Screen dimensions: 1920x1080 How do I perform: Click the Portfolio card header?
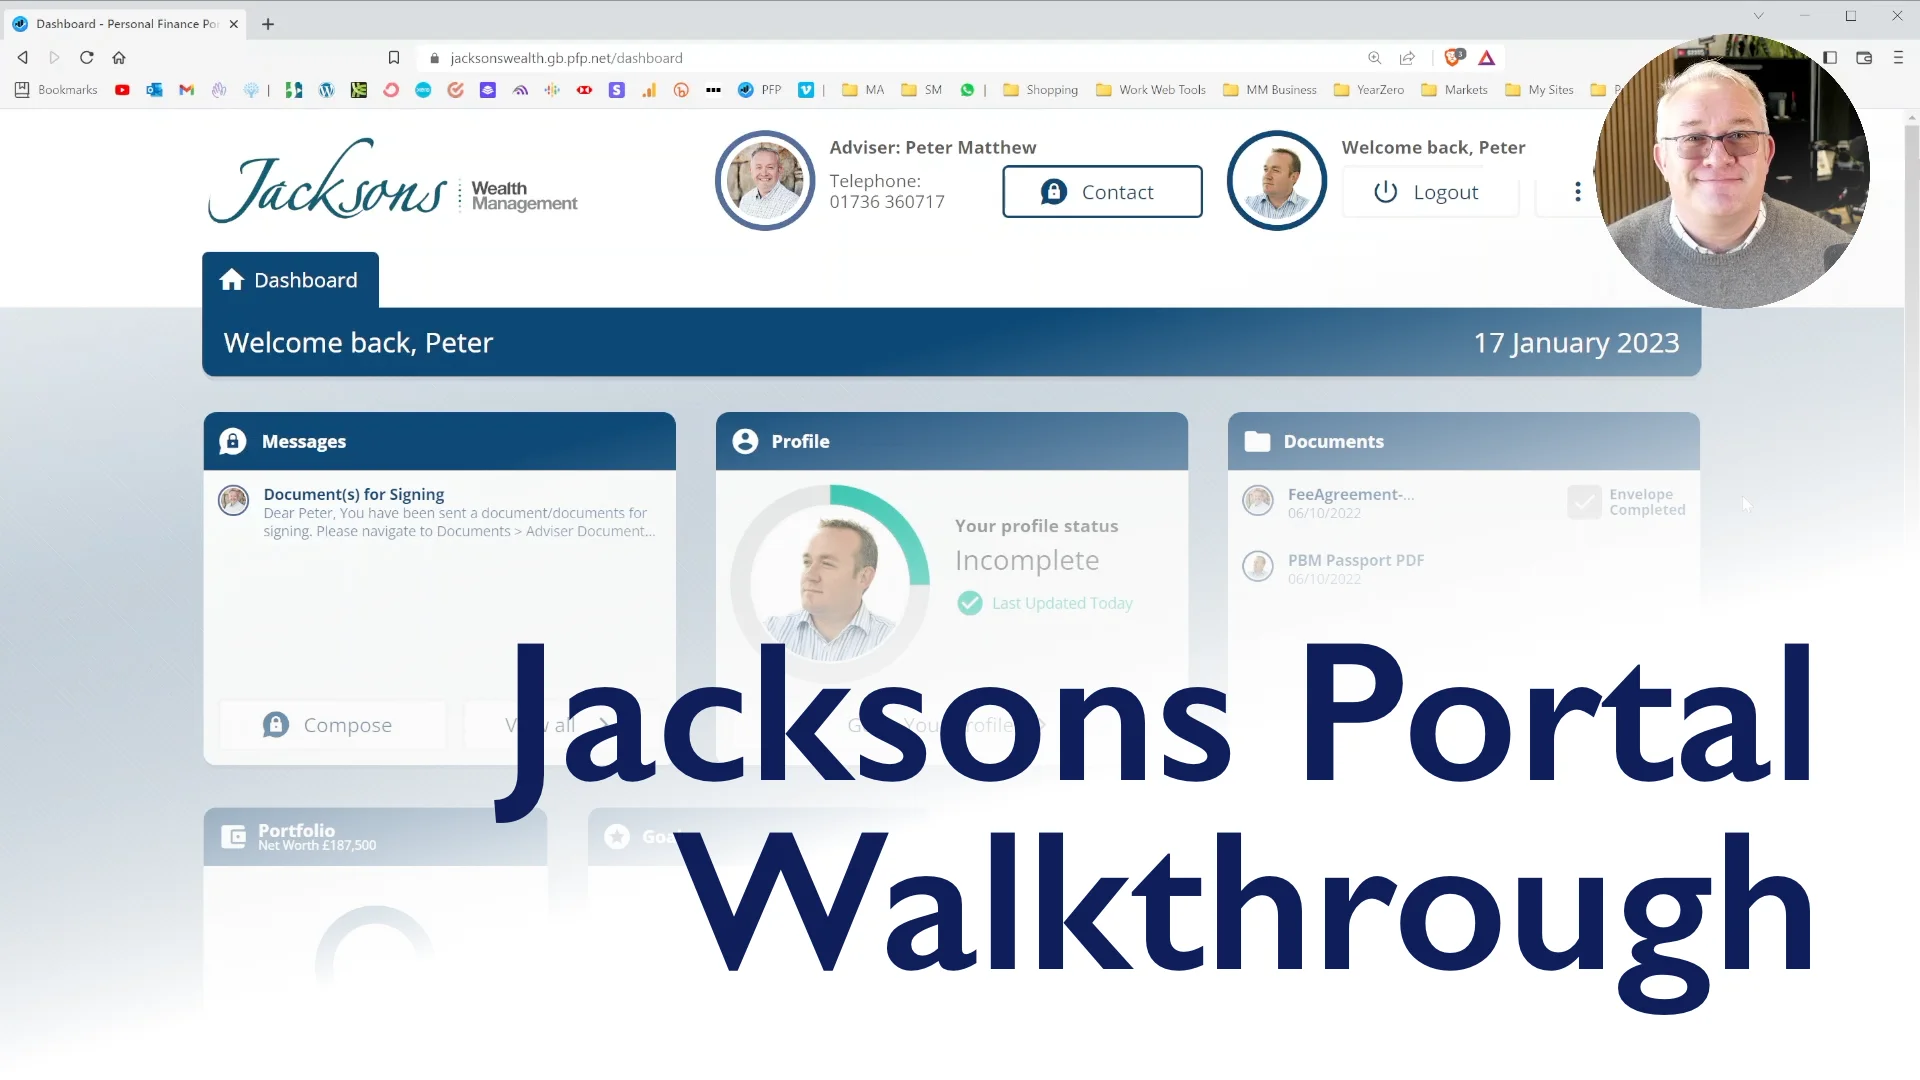(x=375, y=837)
